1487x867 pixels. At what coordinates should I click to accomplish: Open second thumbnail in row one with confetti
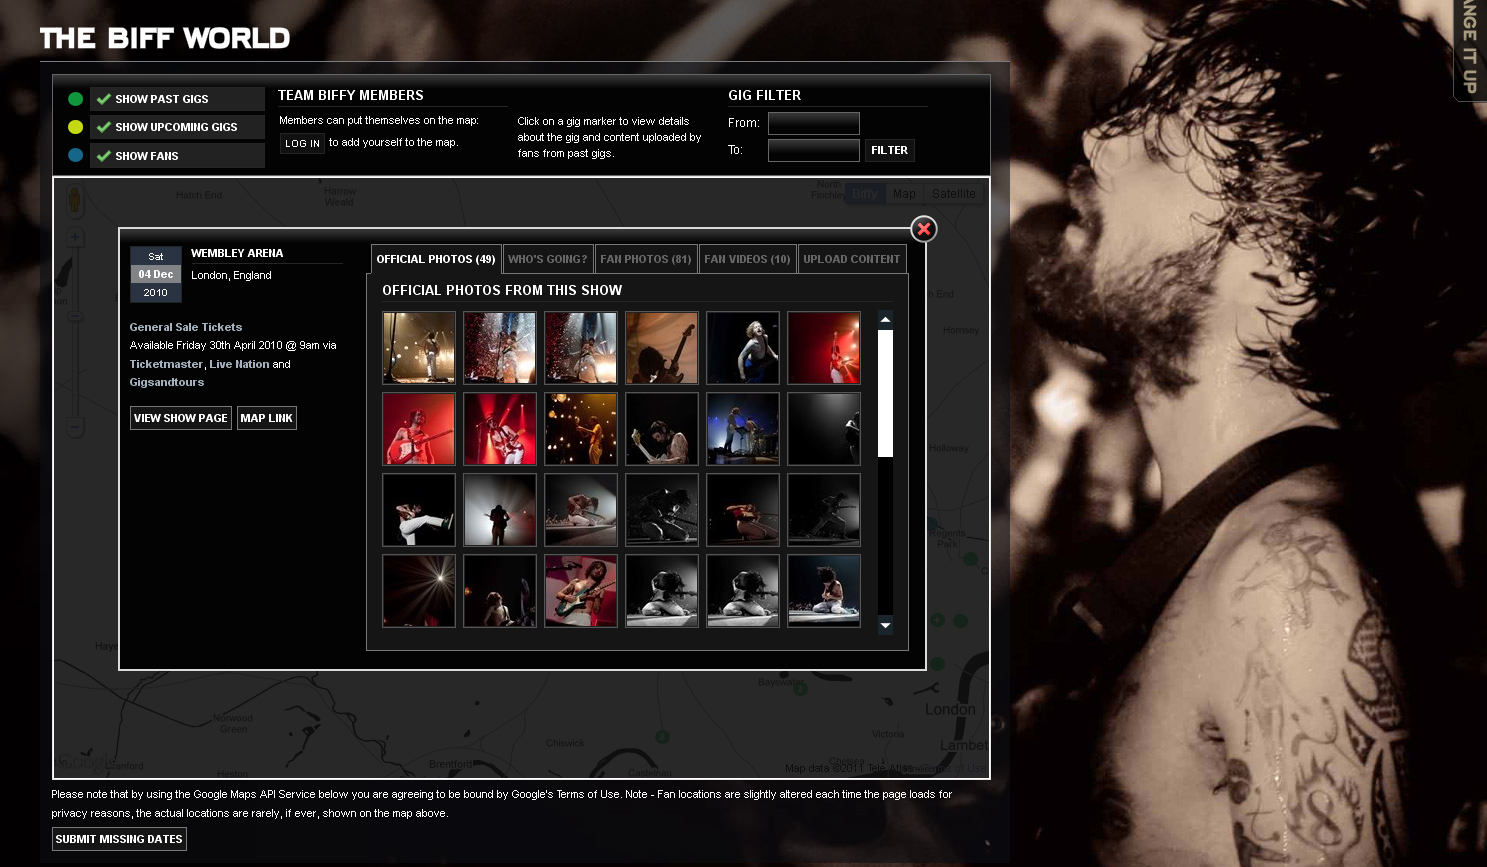click(x=500, y=348)
